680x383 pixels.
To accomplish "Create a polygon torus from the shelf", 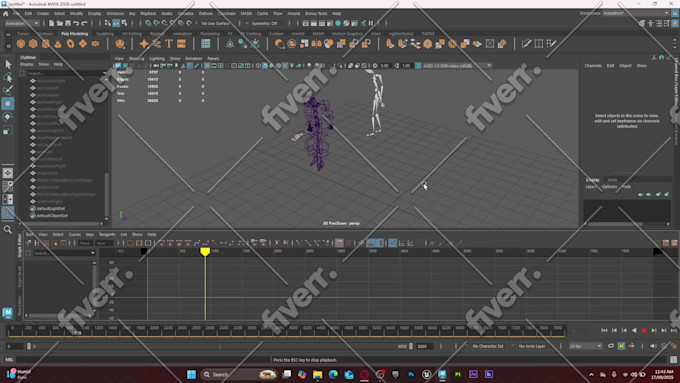I will coord(70,43).
